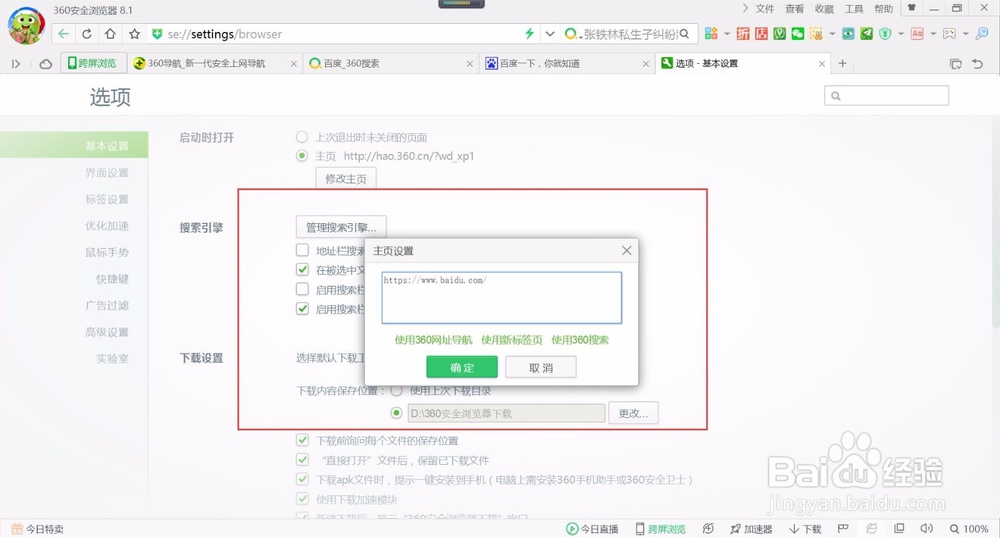
Task: Go to the home page icon
Action: (110, 34)
